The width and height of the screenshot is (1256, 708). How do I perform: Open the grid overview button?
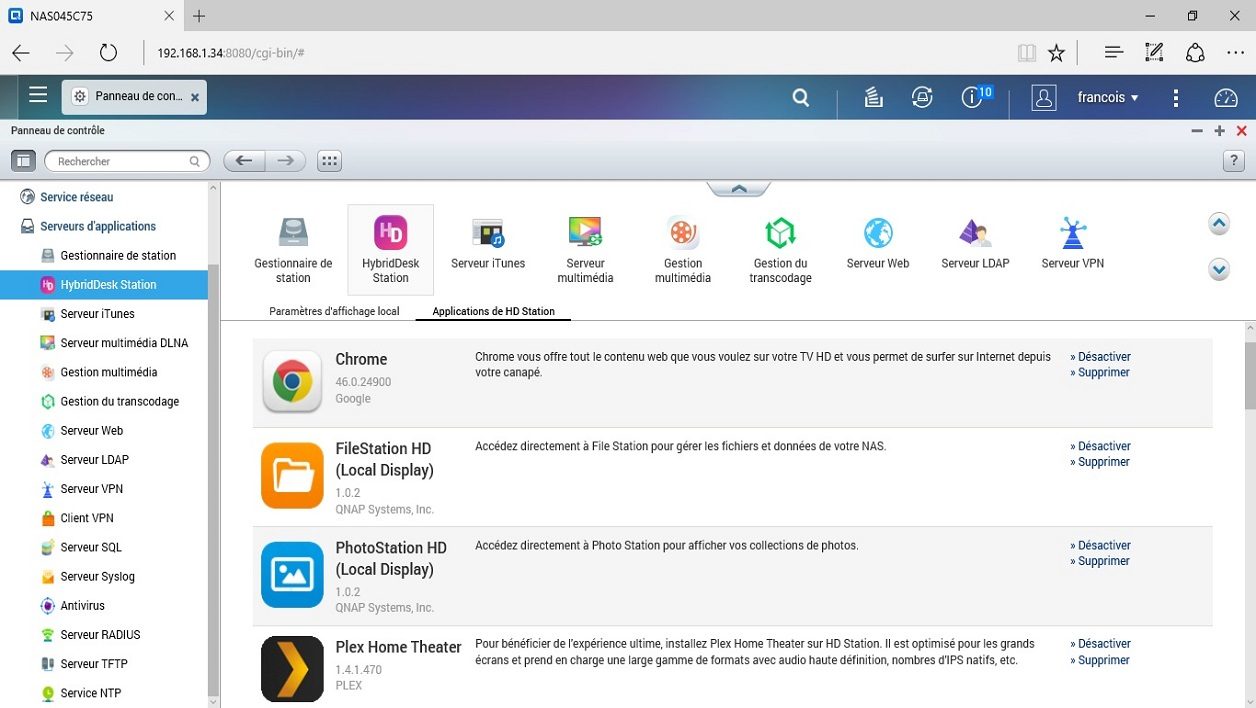329,161
